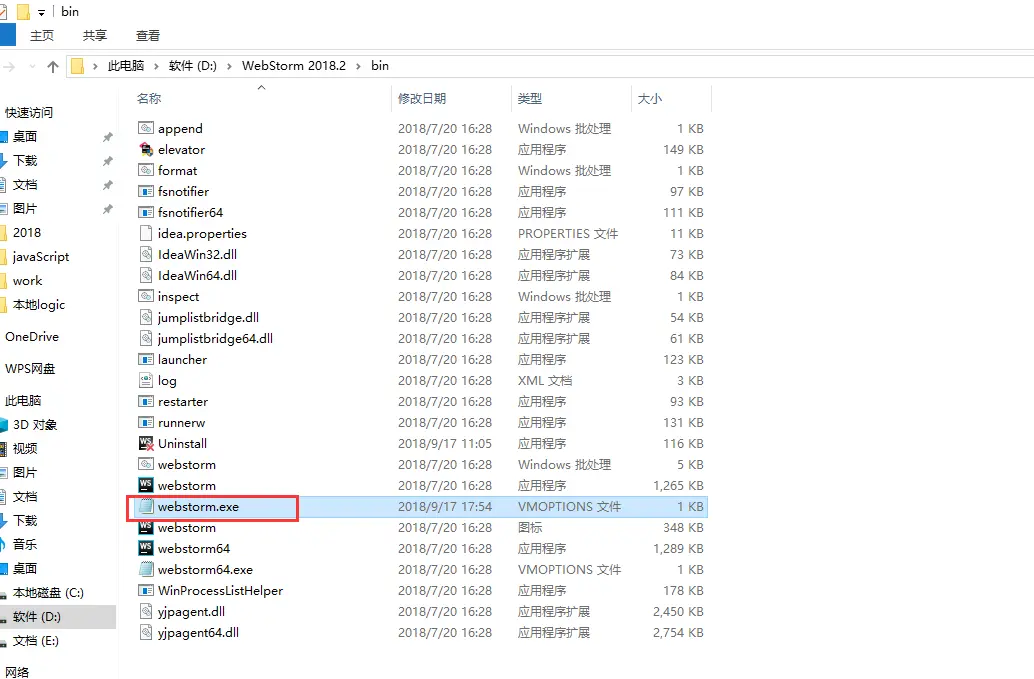Image resolution: width=1034 pixels, height=679 pixels.
Task: Click the webstorm64.exe vmoptions file icon
Action: pyautogui.click(x=146, y=570)
